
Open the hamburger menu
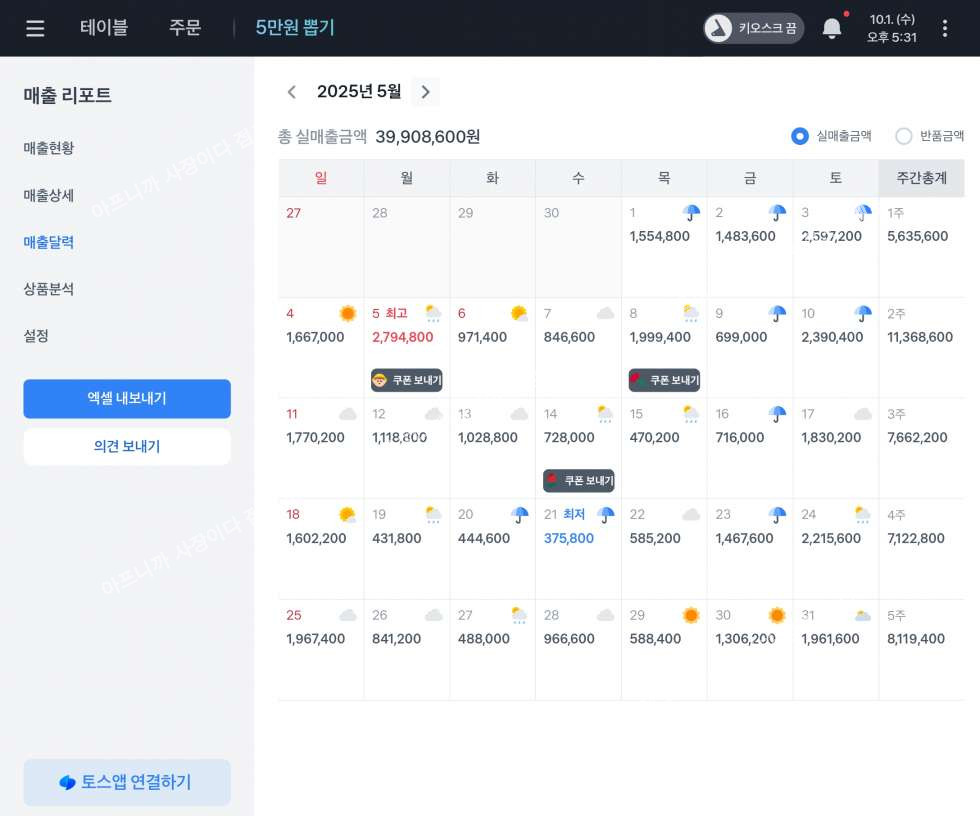[x=35, y=28]
